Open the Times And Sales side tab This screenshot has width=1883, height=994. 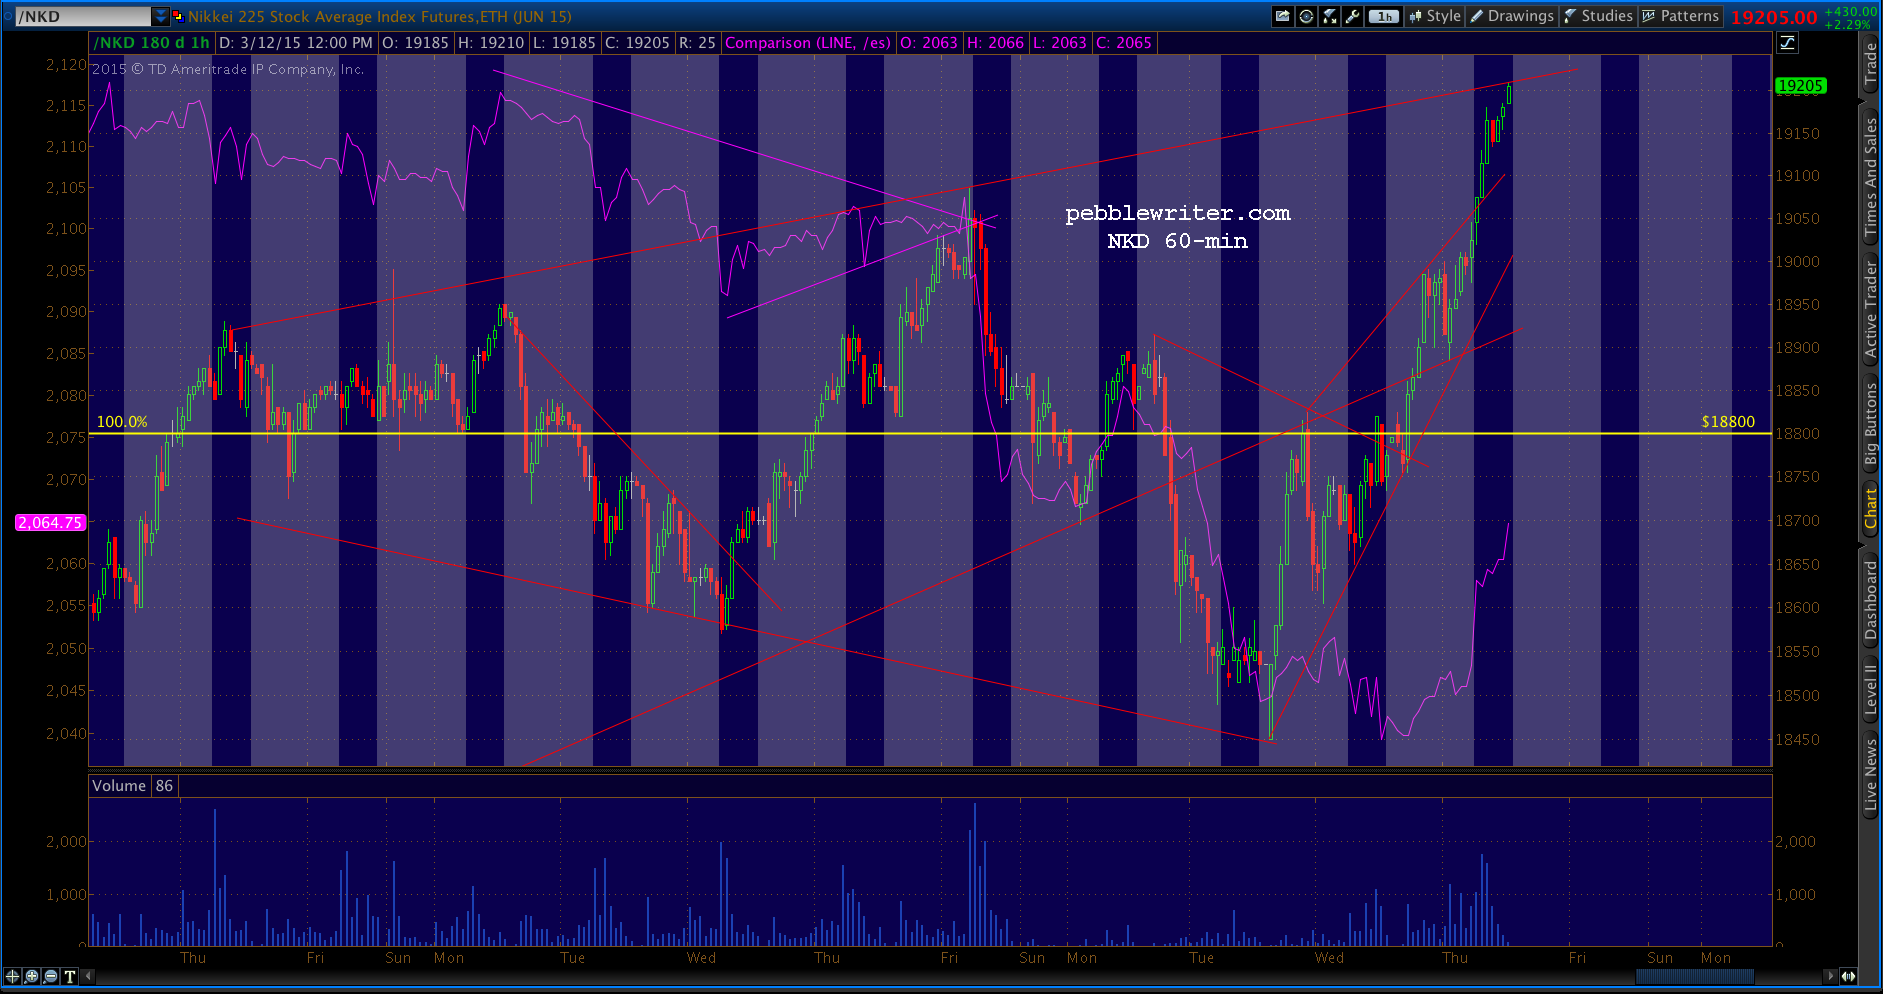[x=1870, y=177]
